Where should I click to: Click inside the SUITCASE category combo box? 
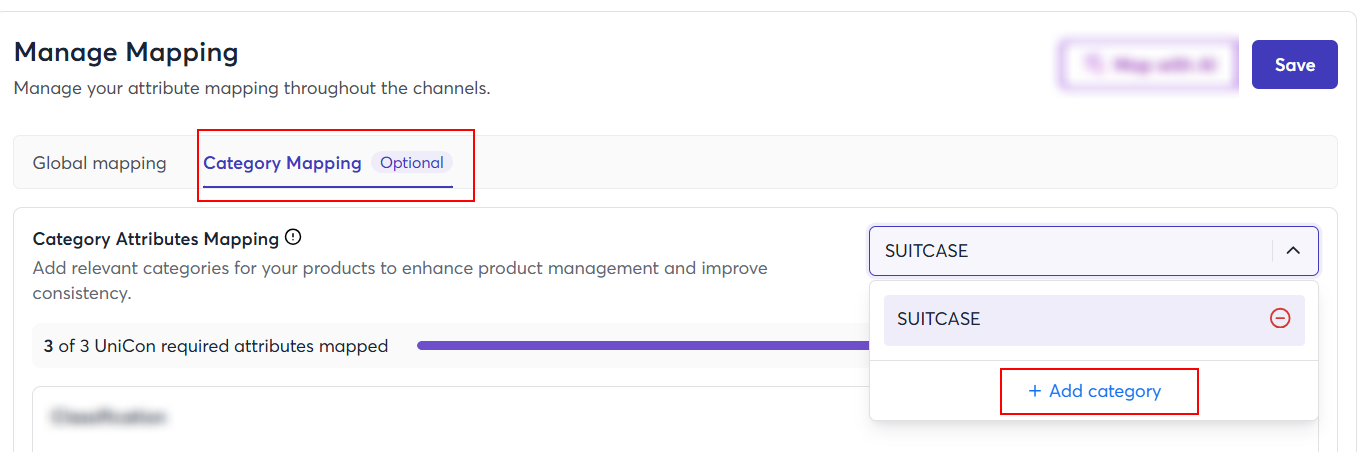point(1060,251)
